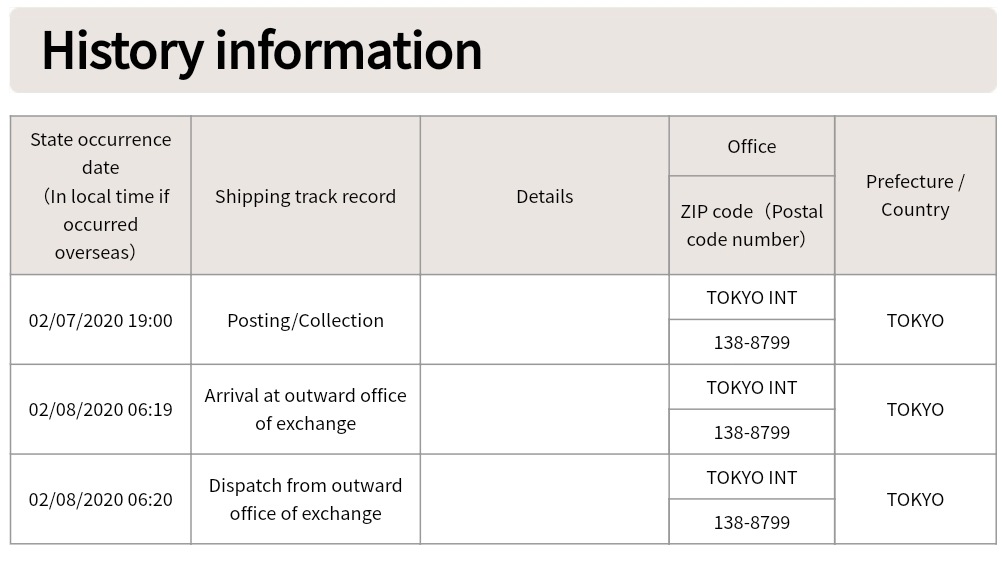
Task: Click TOKYO prefecture in the Dispatch row
Action: click(x=915, y=500)
